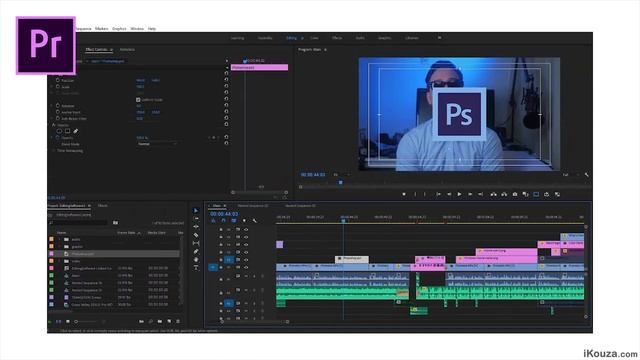
Task: Expand the Time Remapping section
Action: click(x=54, y=151)
